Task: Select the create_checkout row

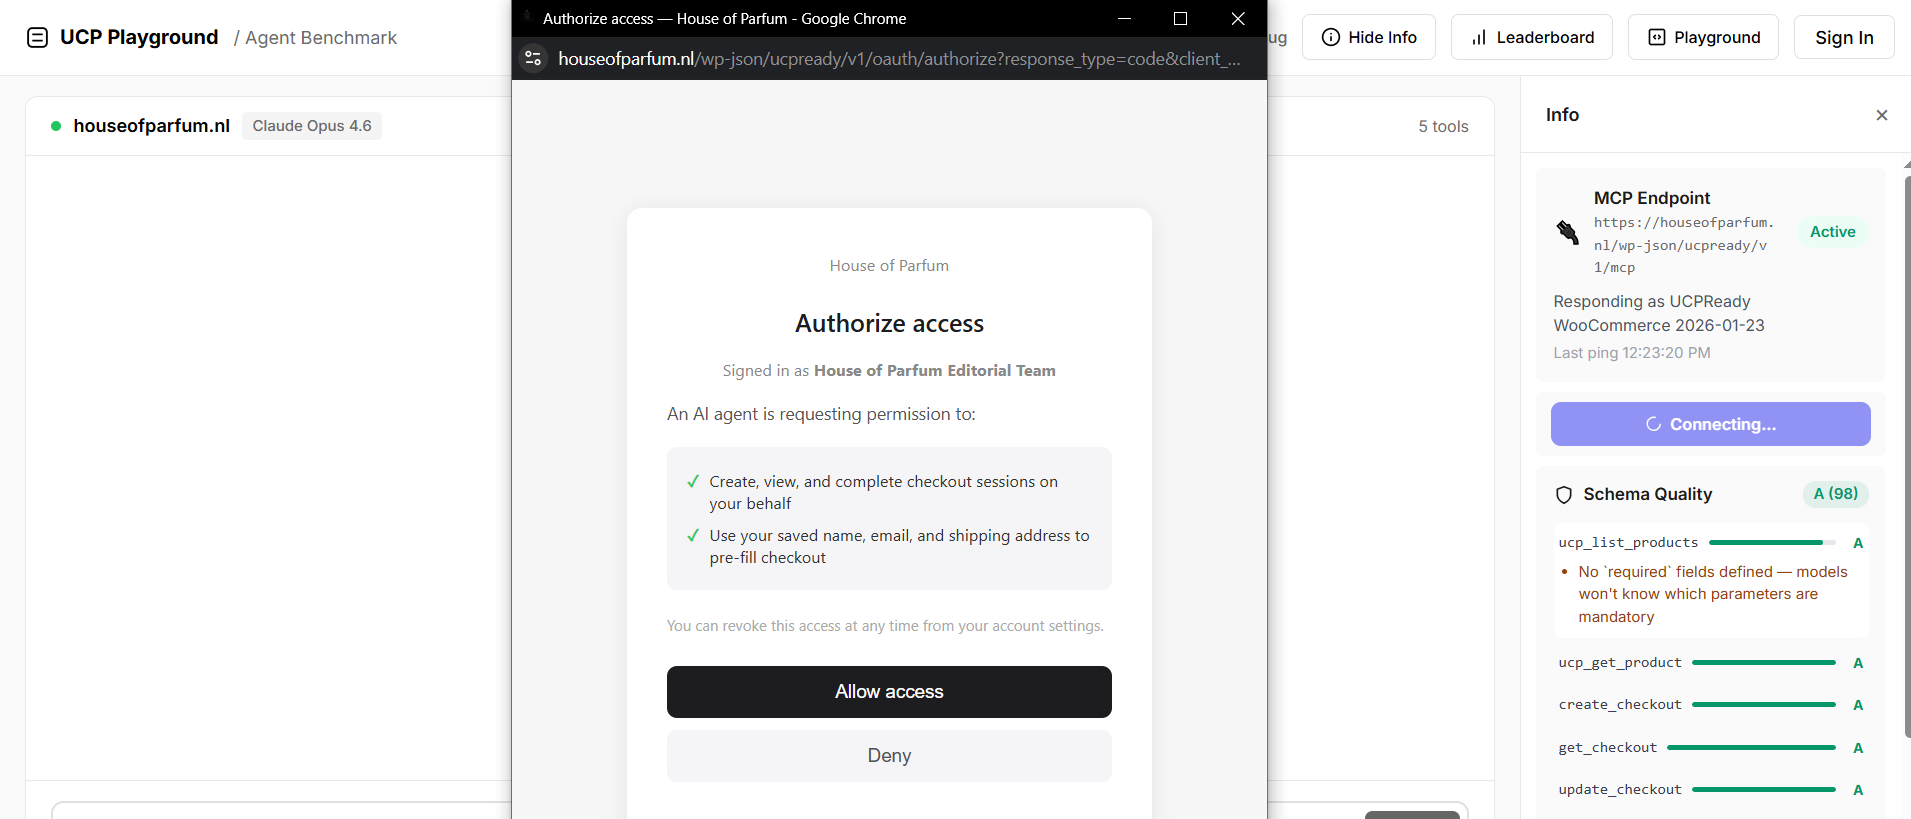Action: pos(1710,705)
